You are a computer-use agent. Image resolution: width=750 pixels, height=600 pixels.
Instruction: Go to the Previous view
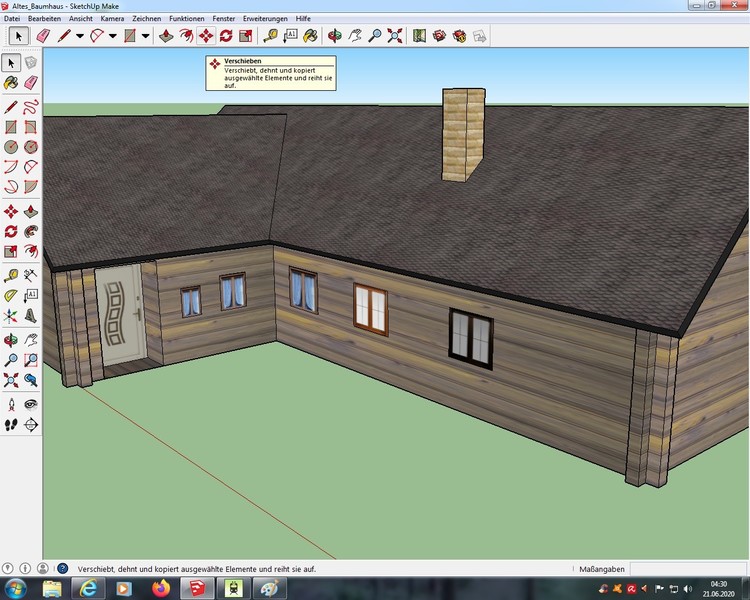(x=31, y=380)
